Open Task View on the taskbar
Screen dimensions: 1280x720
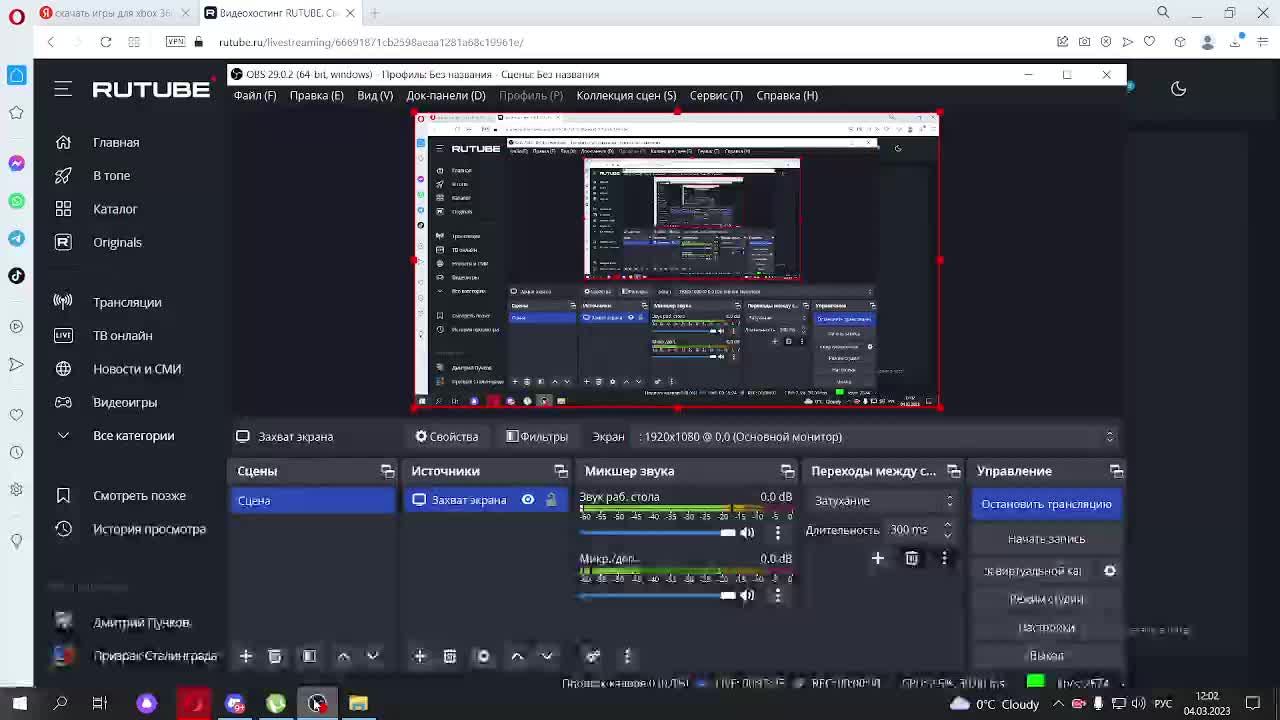[x=100, y=703]
